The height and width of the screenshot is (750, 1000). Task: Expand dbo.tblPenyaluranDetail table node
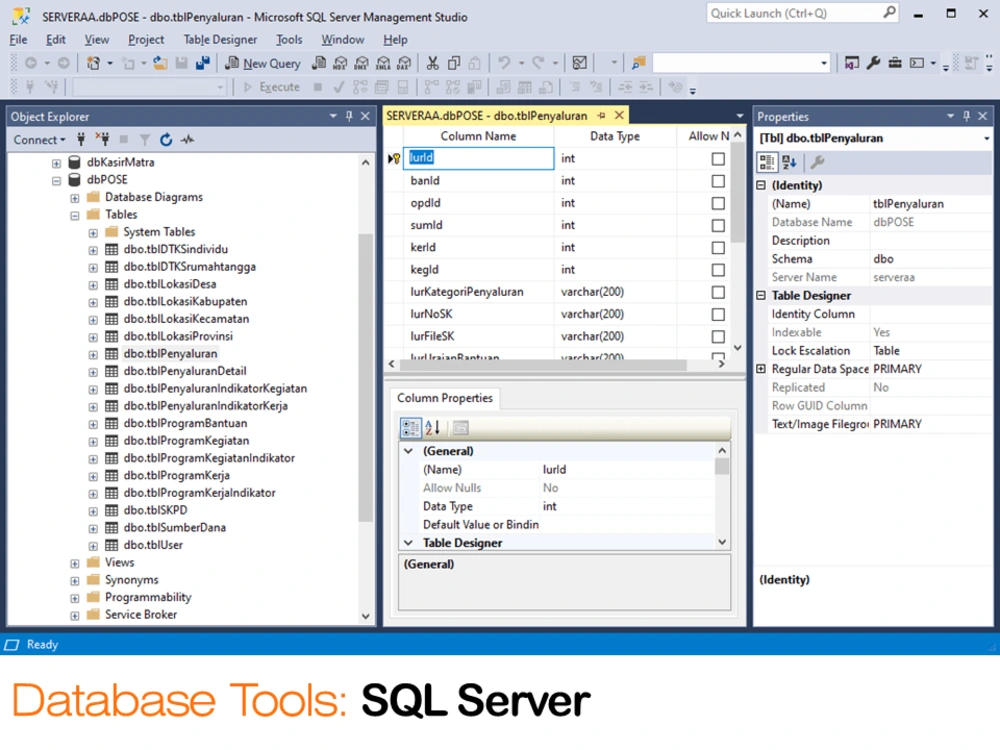93,372
